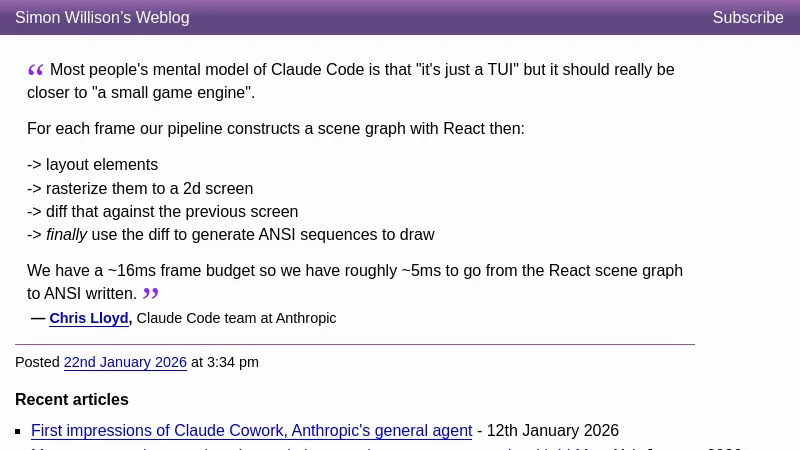Click the purple opening quotation mark icon
The image size is (800, 450).
[36, 69]
